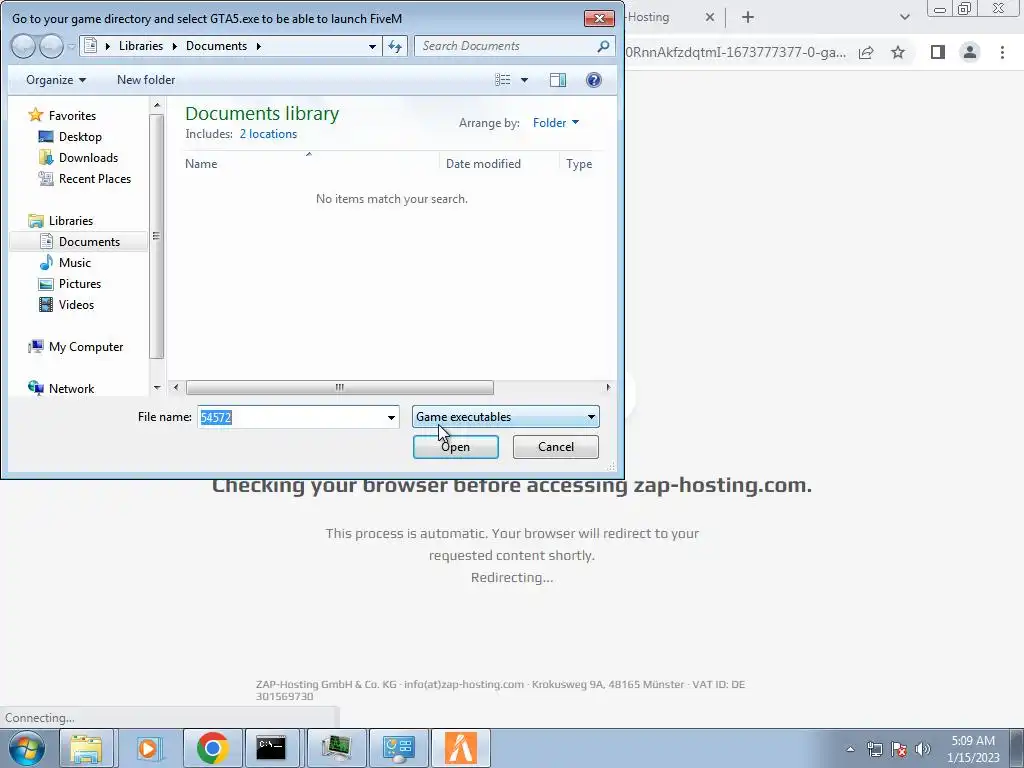Create a New folder
The image size is (1024, 768).
[146, 80]
